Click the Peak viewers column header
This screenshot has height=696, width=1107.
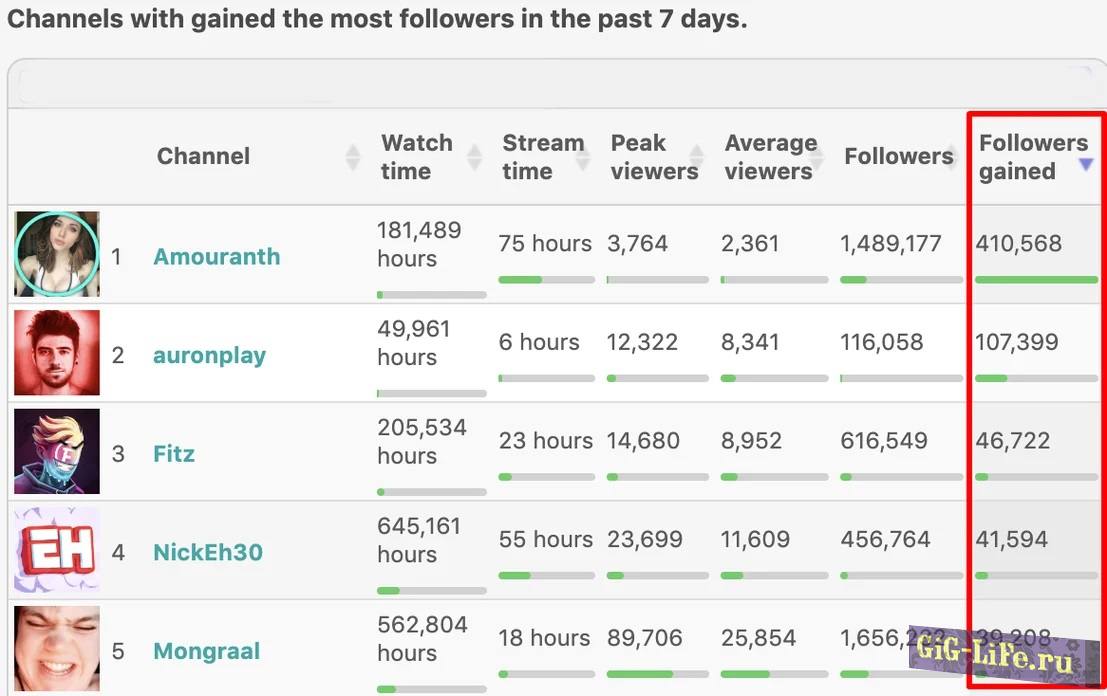coord(654,157)
